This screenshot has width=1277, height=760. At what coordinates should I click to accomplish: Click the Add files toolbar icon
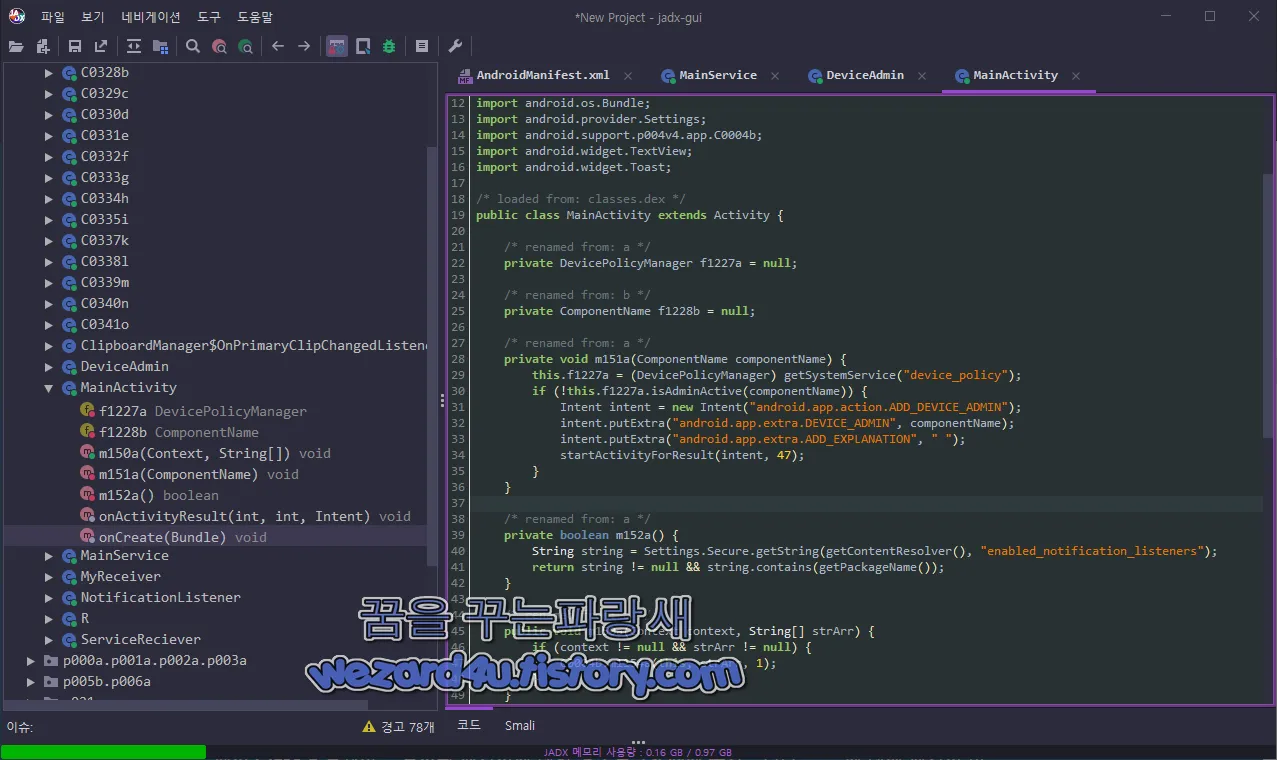click(42, 46)
